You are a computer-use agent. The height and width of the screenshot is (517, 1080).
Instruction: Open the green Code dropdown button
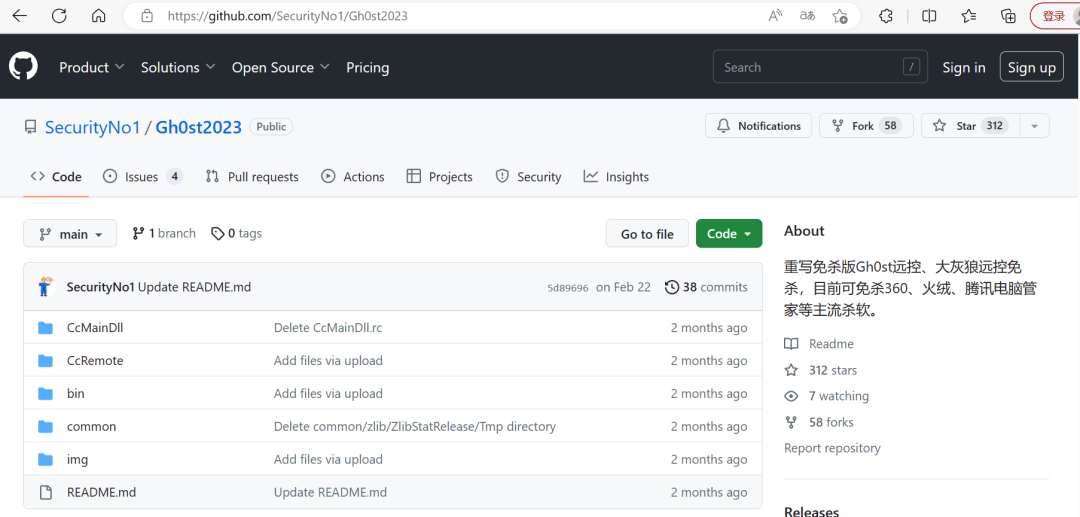pyautogui.click(x=729, y=233)
